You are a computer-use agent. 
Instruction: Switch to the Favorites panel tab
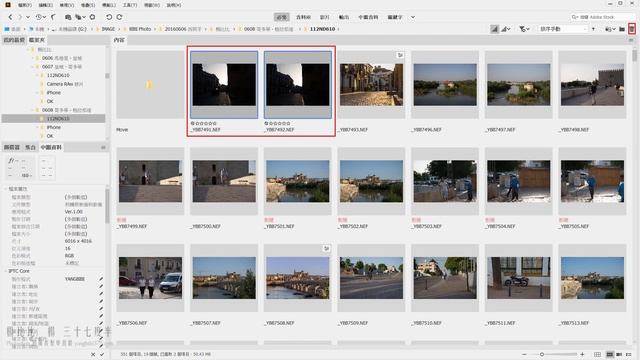coord(14,40)
